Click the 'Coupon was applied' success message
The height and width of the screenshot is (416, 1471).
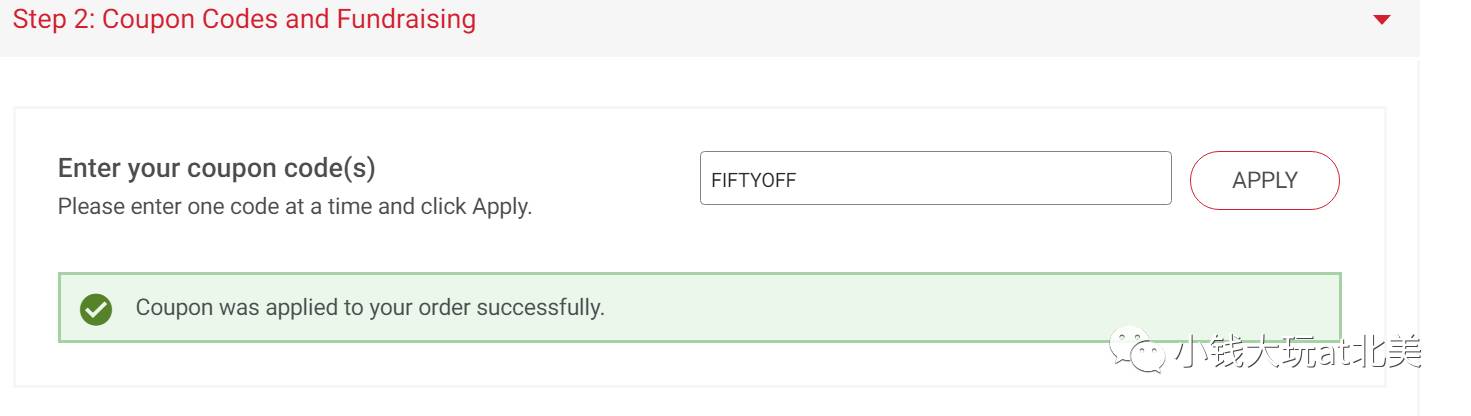point(370,307)
